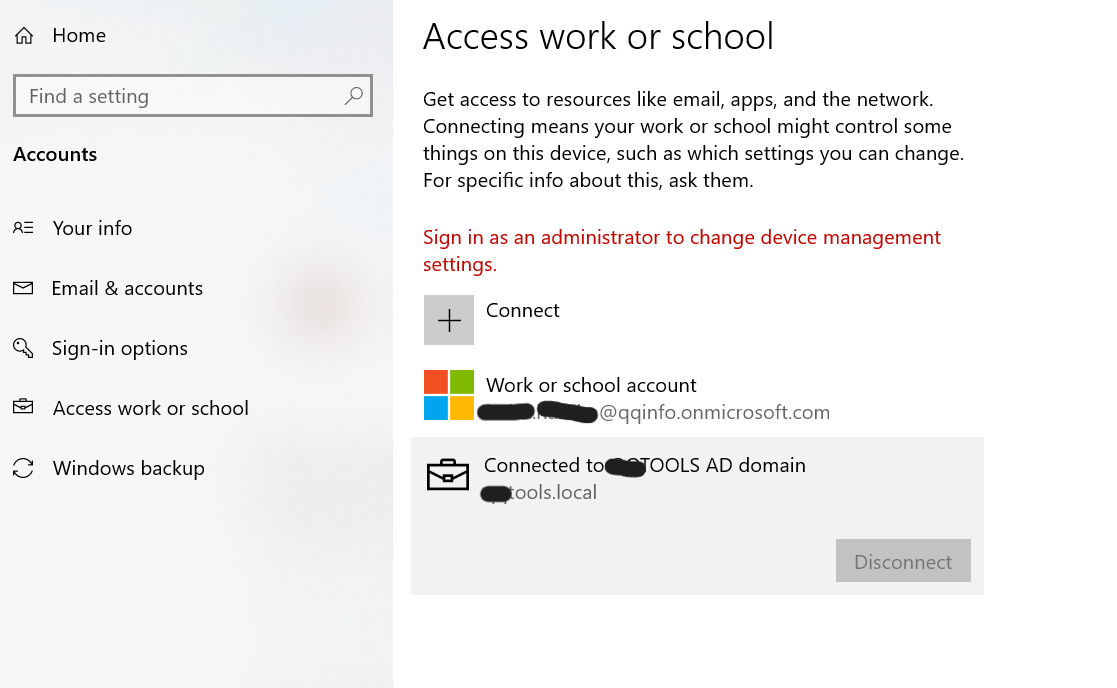The width and height of the screenshot is (1117, 688).
Task: Click the Connect option
Action: click(522, 310)
